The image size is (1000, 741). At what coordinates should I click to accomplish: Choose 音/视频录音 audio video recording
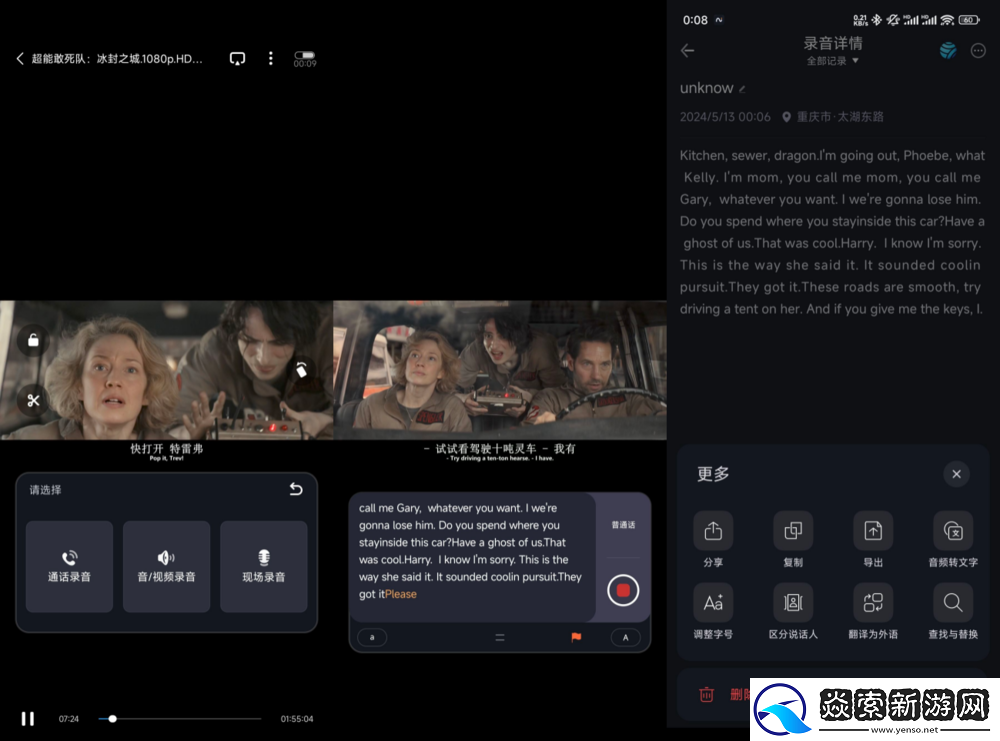[x=166, y=566]
